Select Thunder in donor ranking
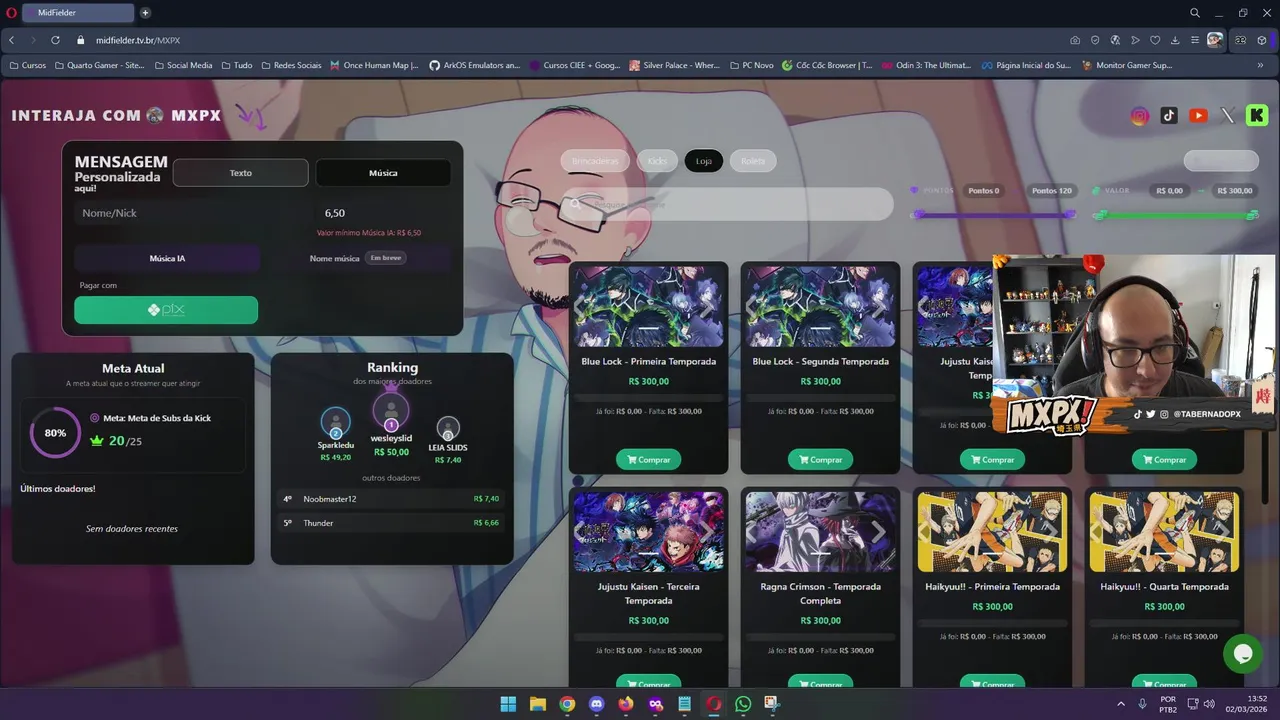Screen dimensions: 1280x720 coord(392,522)
